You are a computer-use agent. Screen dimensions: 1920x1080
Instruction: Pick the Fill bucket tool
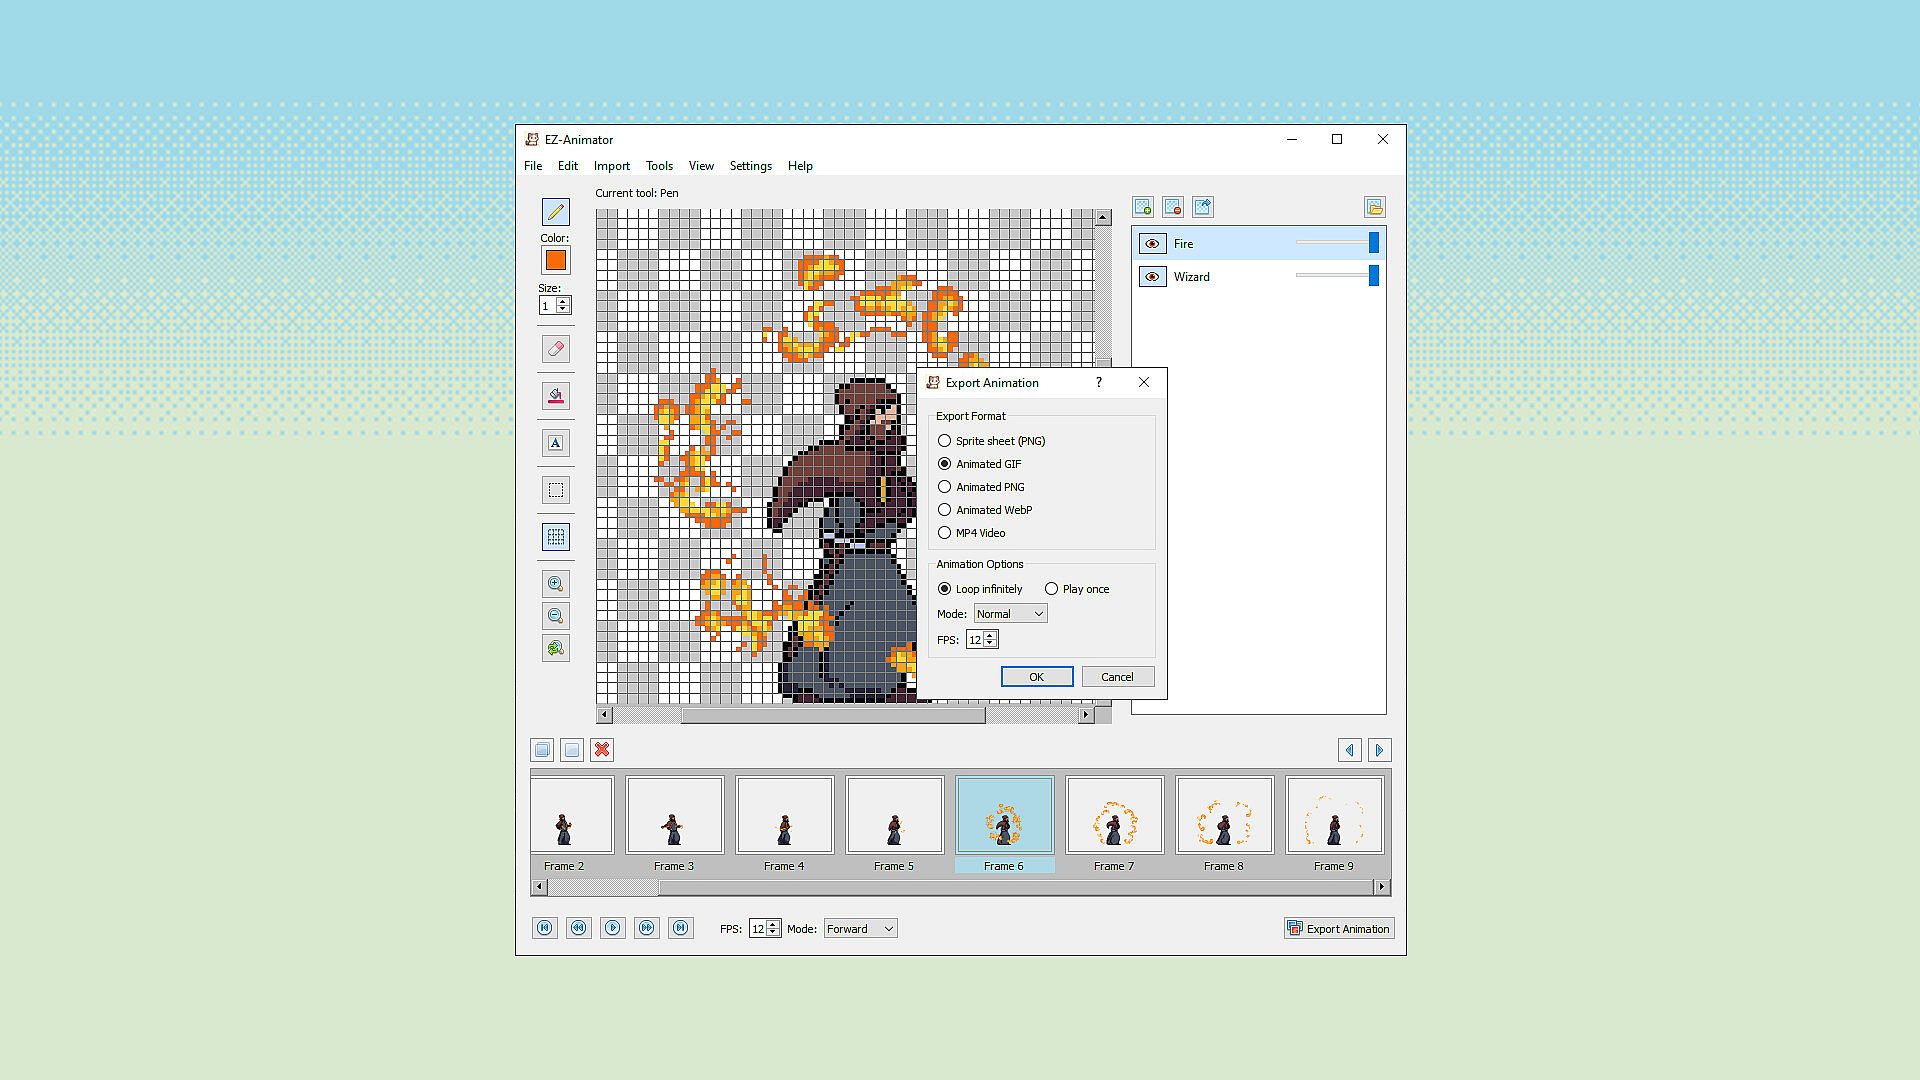(556, 396)
